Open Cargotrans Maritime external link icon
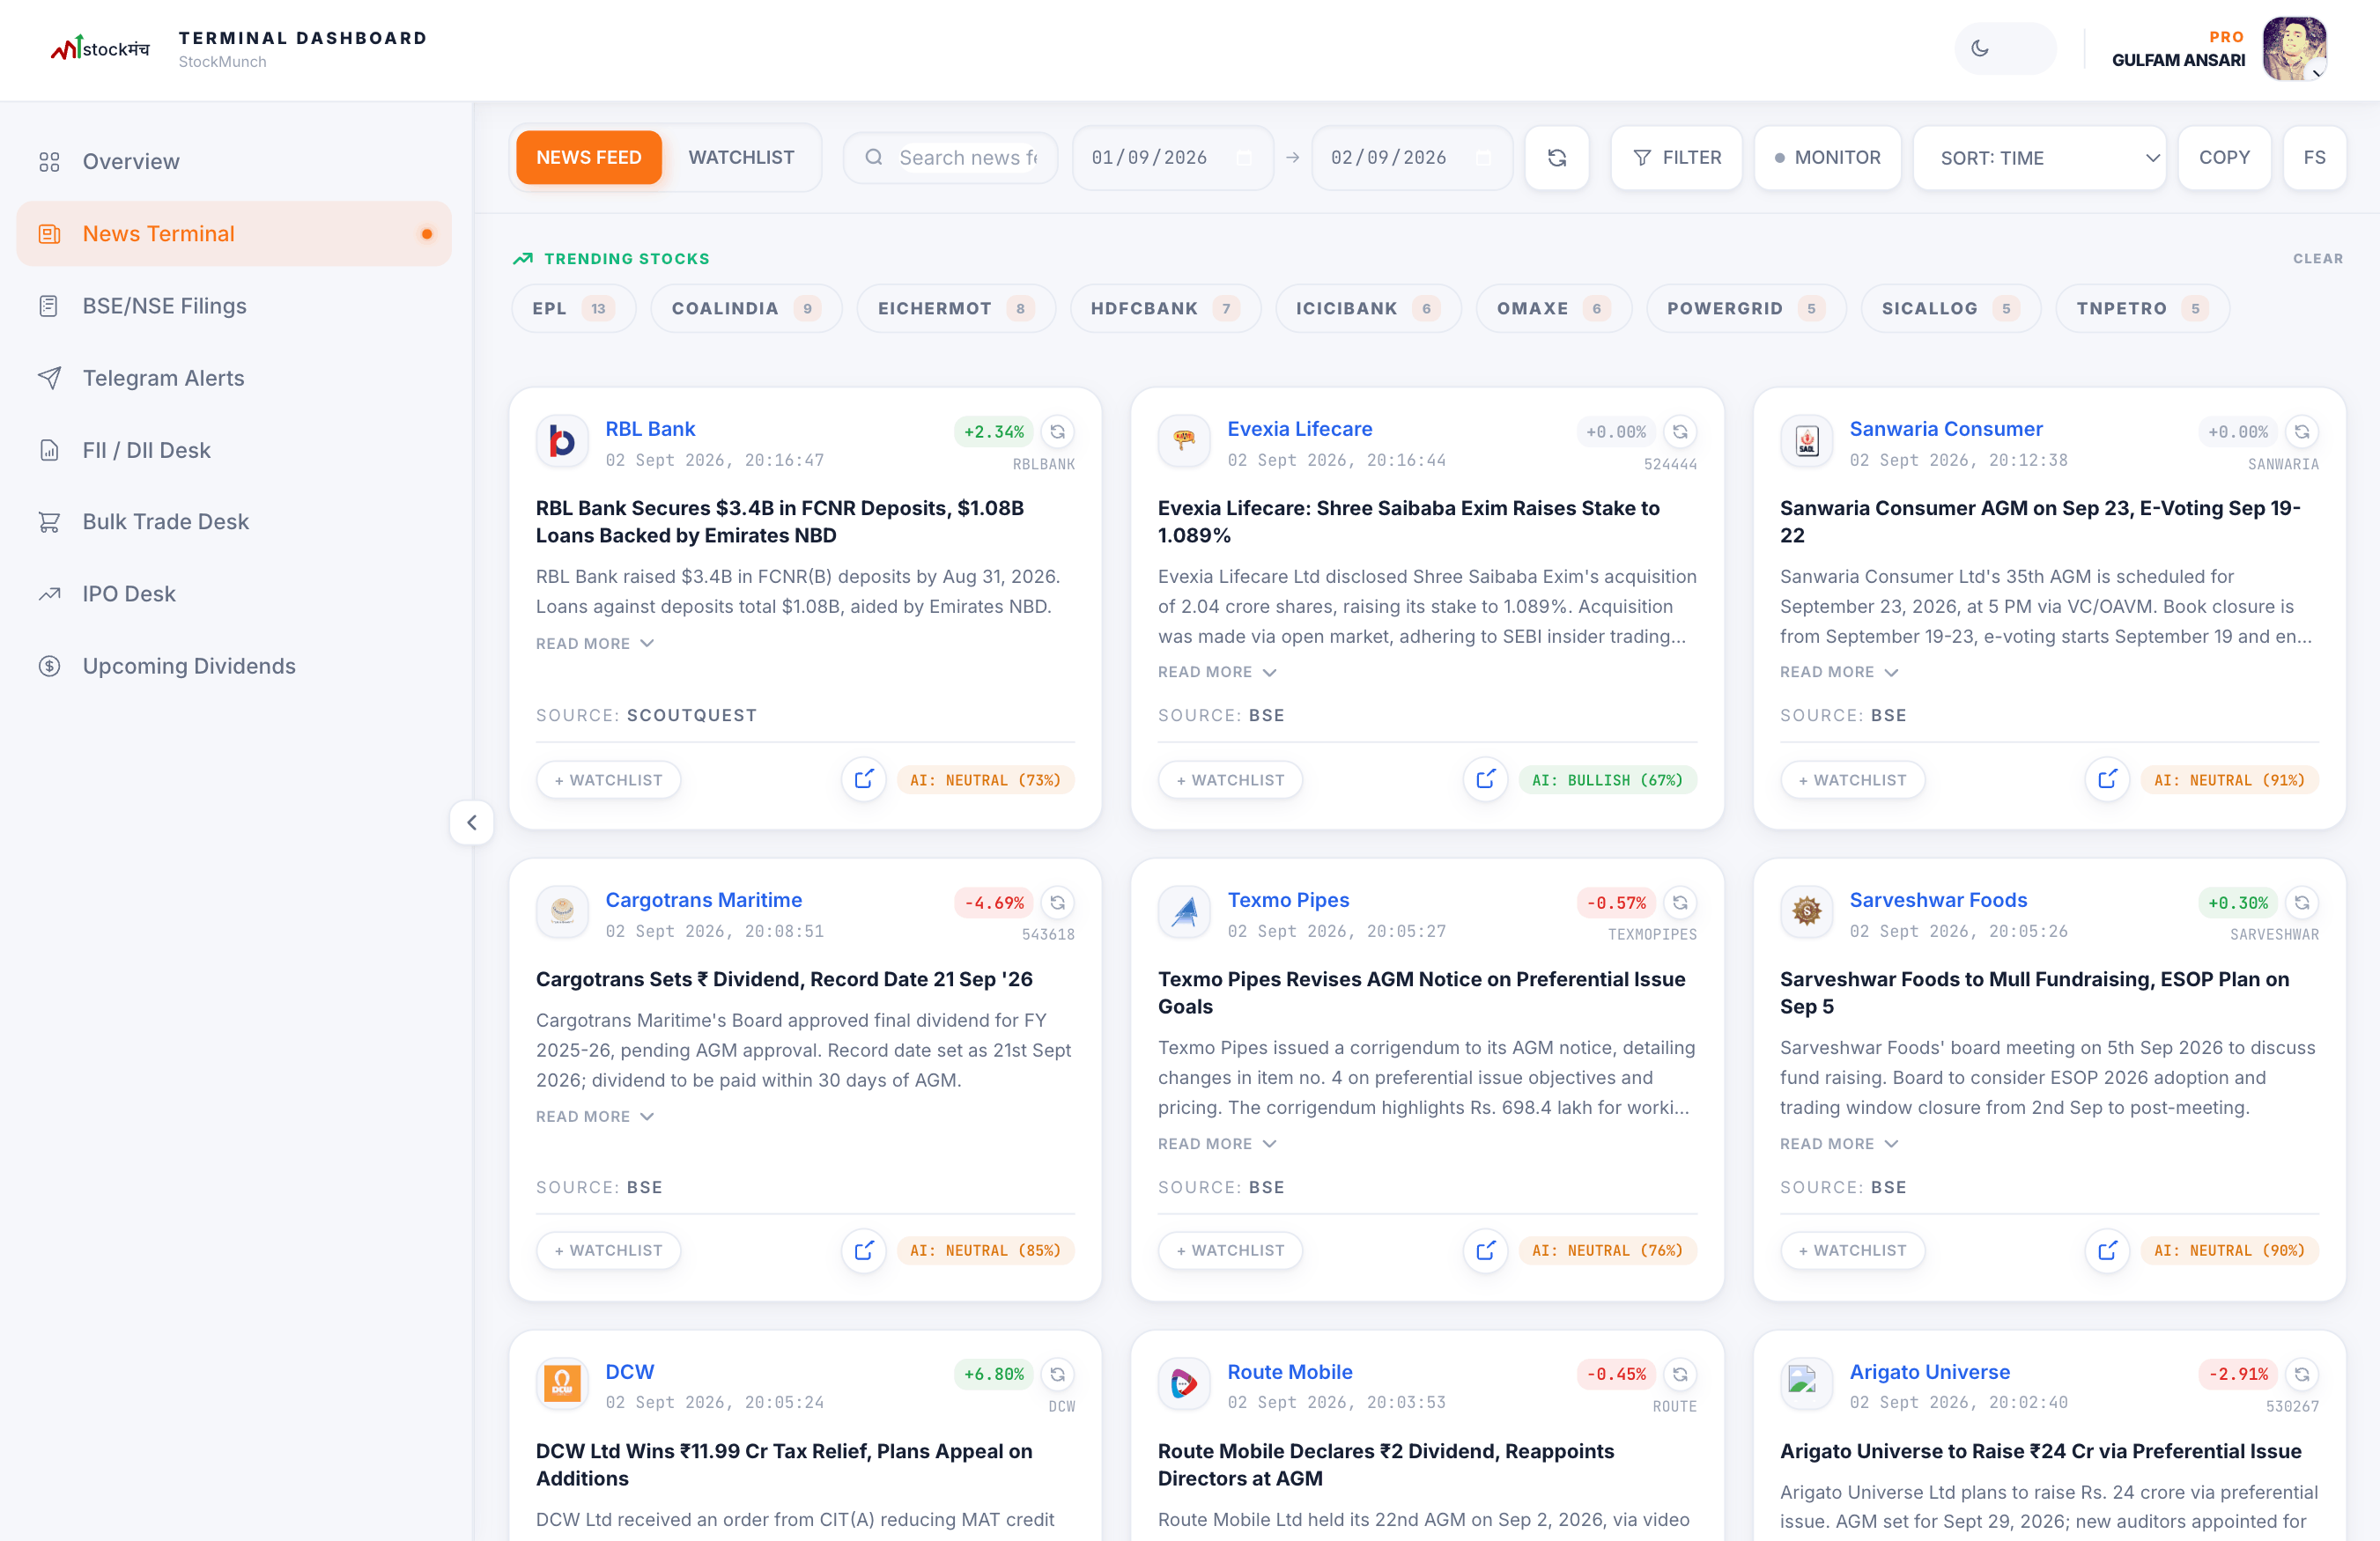Screen dimensions: 2380x1541 pos(863,1250)
